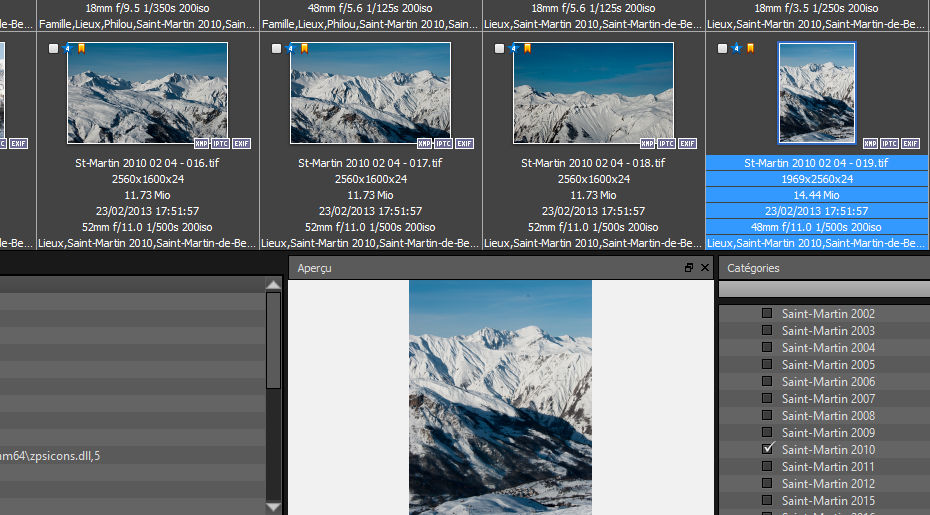Viewport: 930px width, 515px height.
Task: Enable the Saint-Martin 2006 category checkbox
Action: tap(767, 381)
